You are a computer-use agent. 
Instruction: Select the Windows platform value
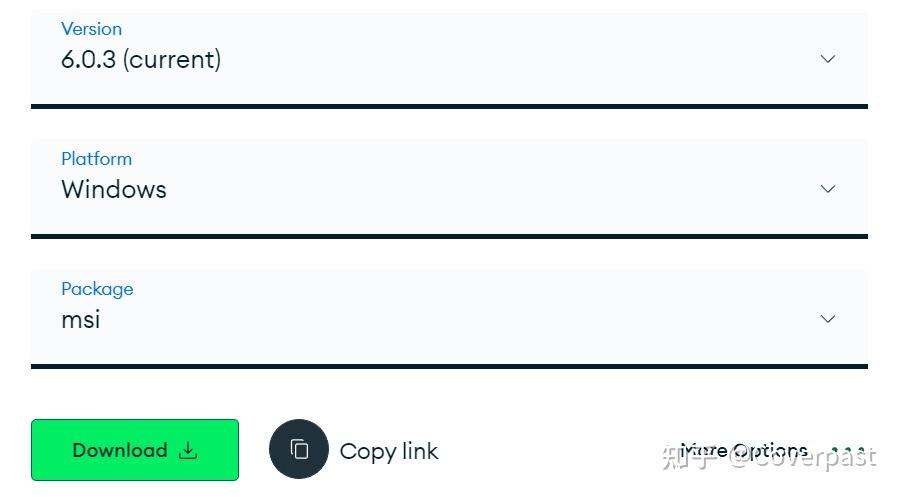114,190
